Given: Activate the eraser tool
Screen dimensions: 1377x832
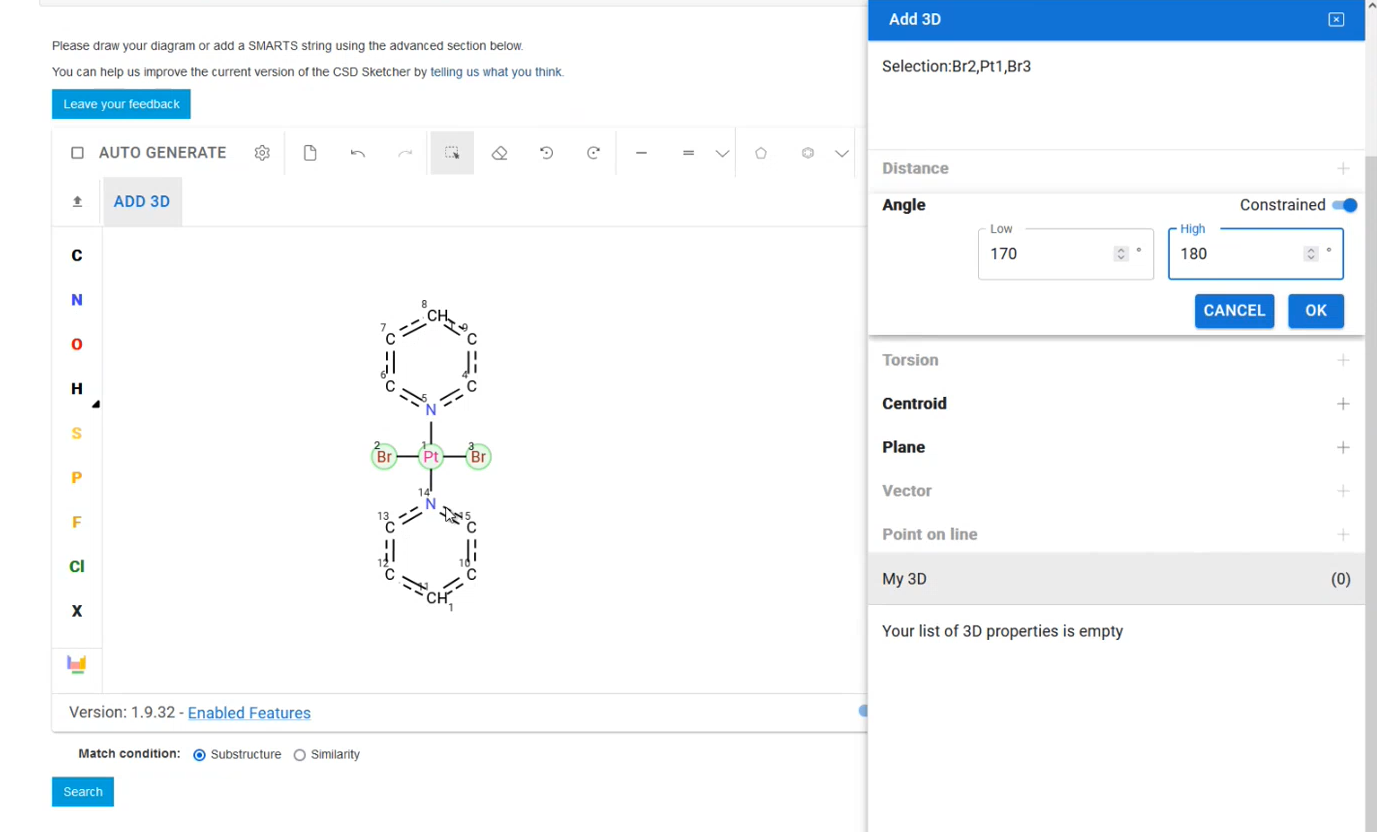Looking at the screenshot, I should (499, 153).
